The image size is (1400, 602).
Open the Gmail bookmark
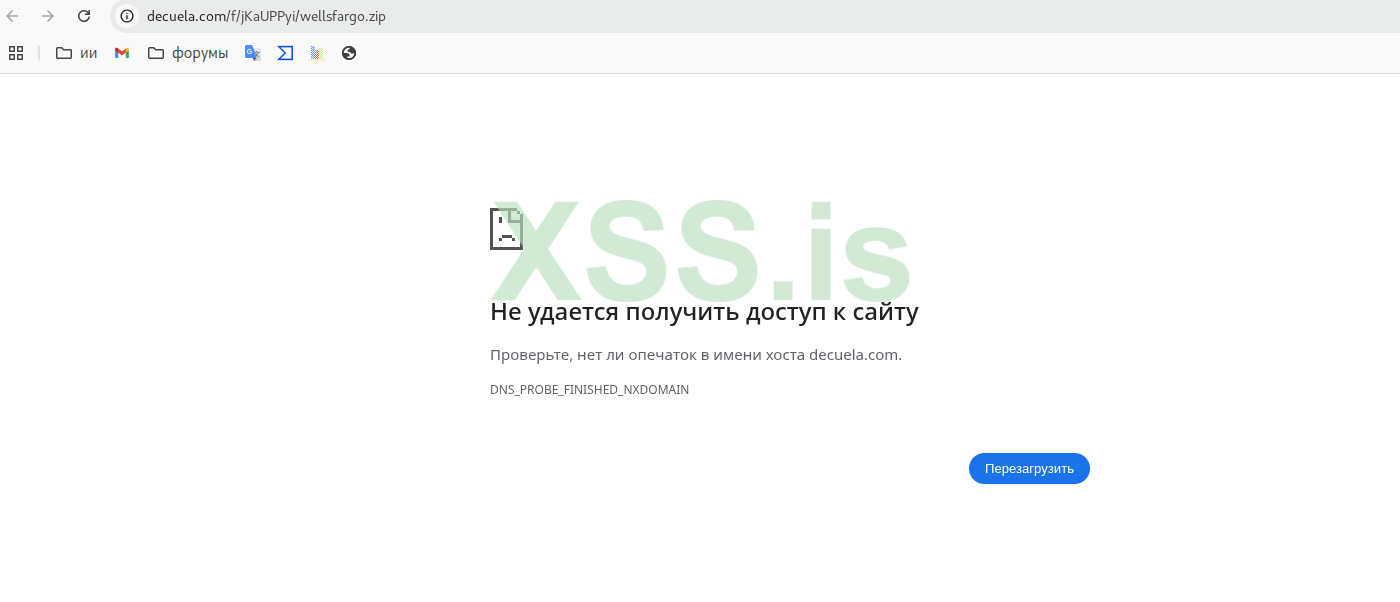click(121, 53)
